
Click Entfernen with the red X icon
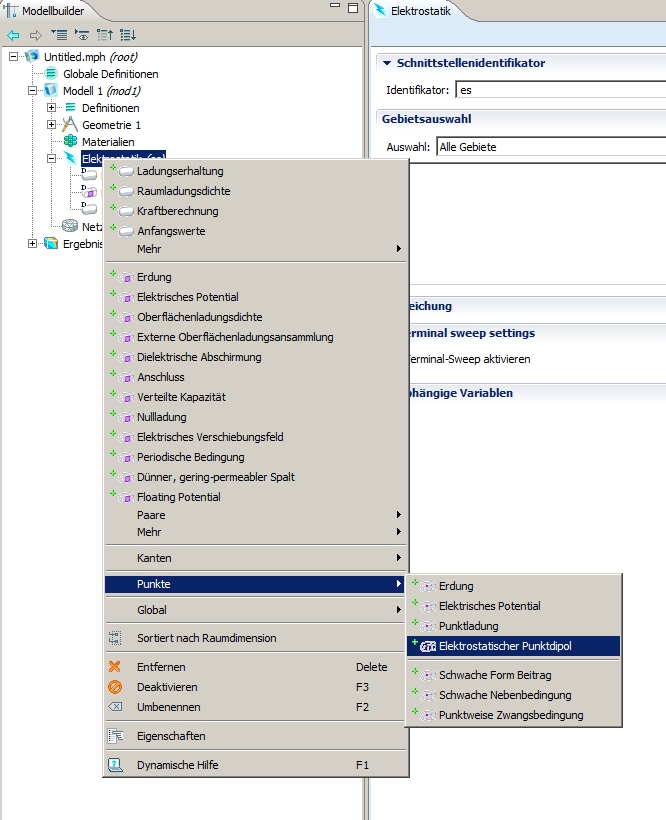click(x=160, y=667)
